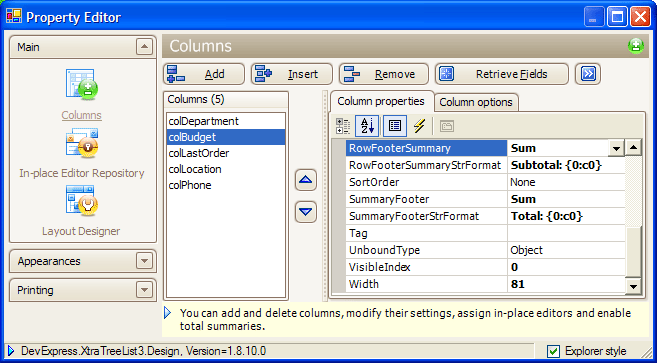
Task: Open the RowFooterSummary dropdown arrow
Action: click(616, 148)
